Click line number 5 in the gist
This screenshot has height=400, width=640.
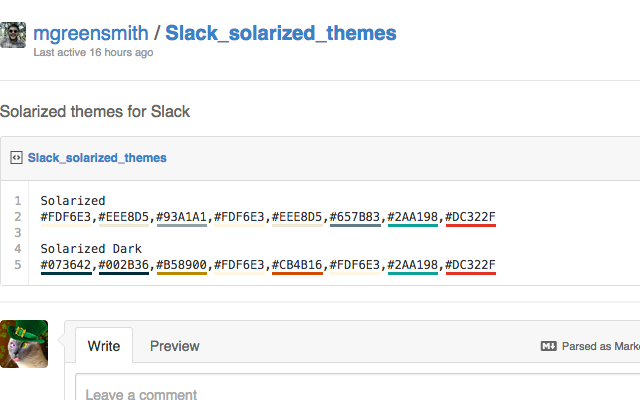18,264
